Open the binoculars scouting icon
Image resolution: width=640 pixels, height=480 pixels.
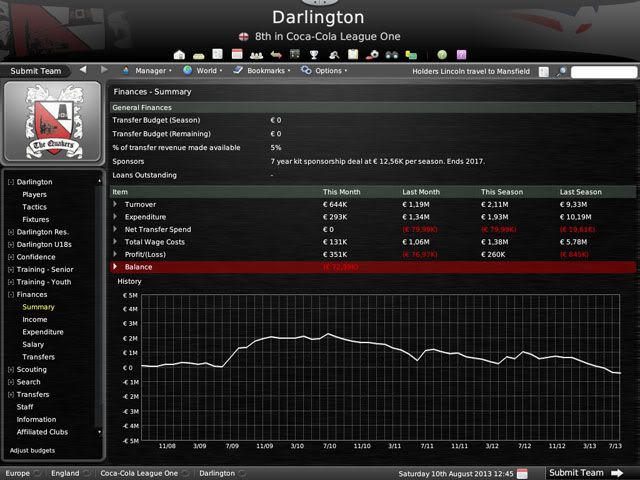tap(392, 55)
